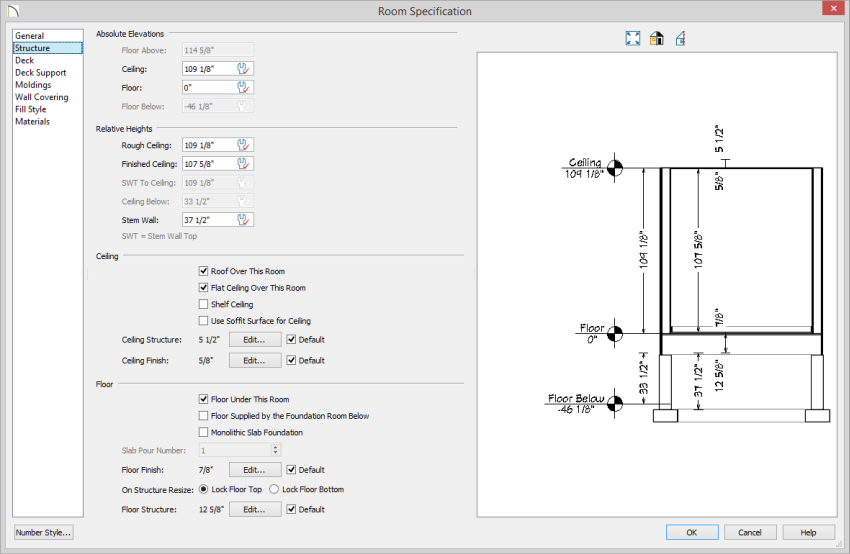The width and height of the screenshot is (850, 554).
Task: Click the Floor Below -46 1/8" label
Action: 576,403
